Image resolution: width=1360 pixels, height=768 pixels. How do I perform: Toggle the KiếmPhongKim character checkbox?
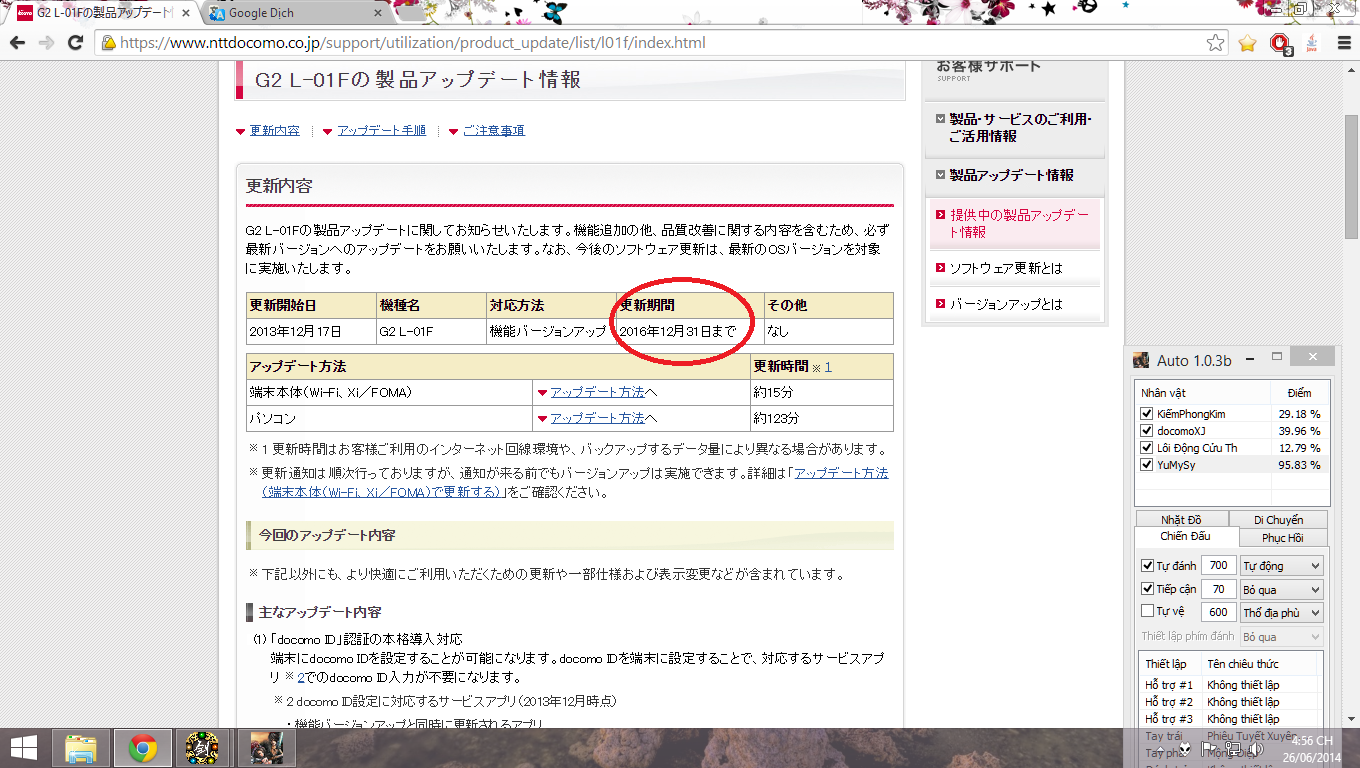(1147, 414)
